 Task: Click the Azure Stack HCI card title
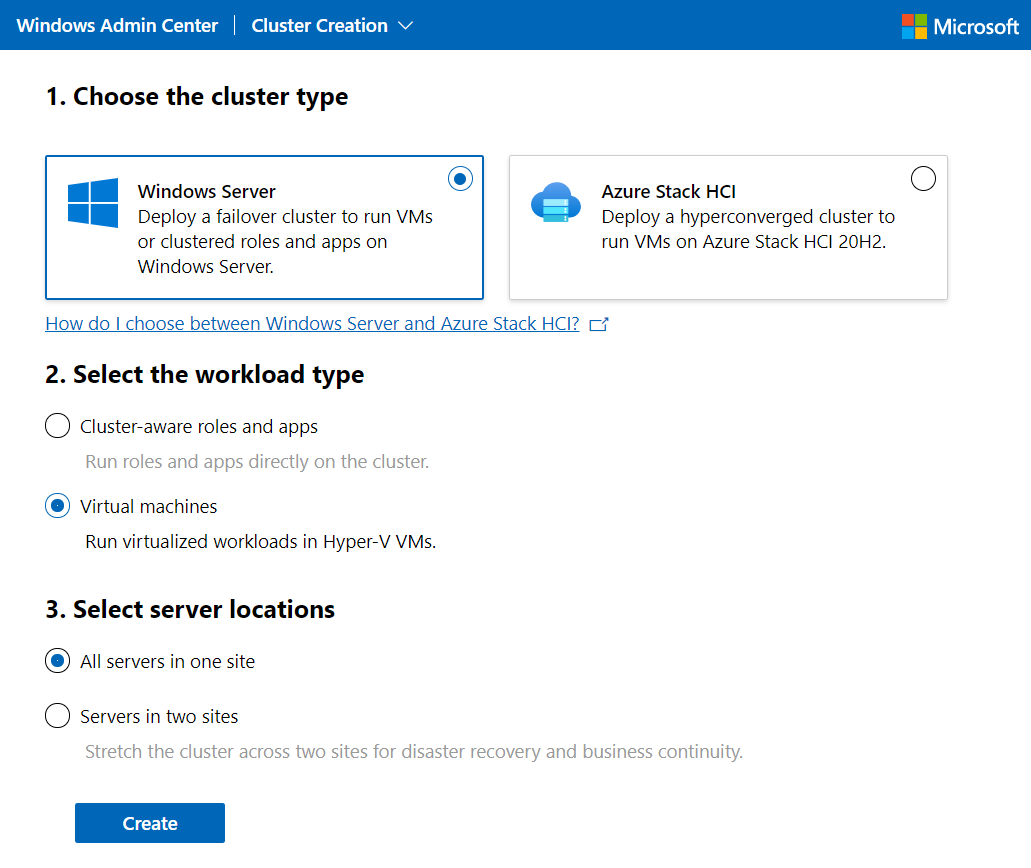point(668,192)
